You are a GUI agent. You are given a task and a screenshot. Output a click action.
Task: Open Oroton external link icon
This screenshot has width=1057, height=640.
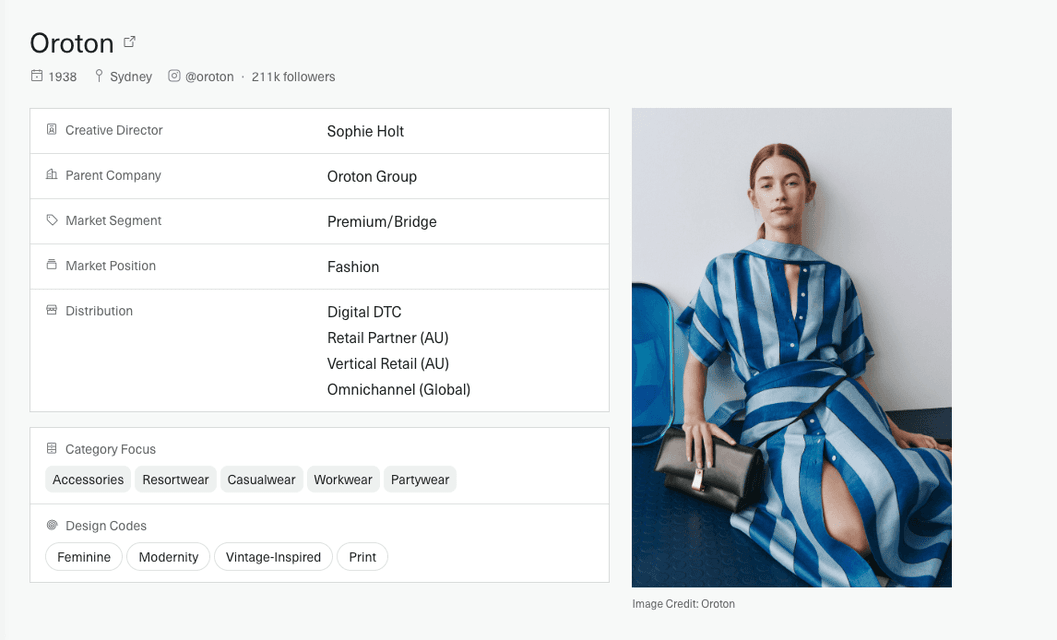(129, 42)
